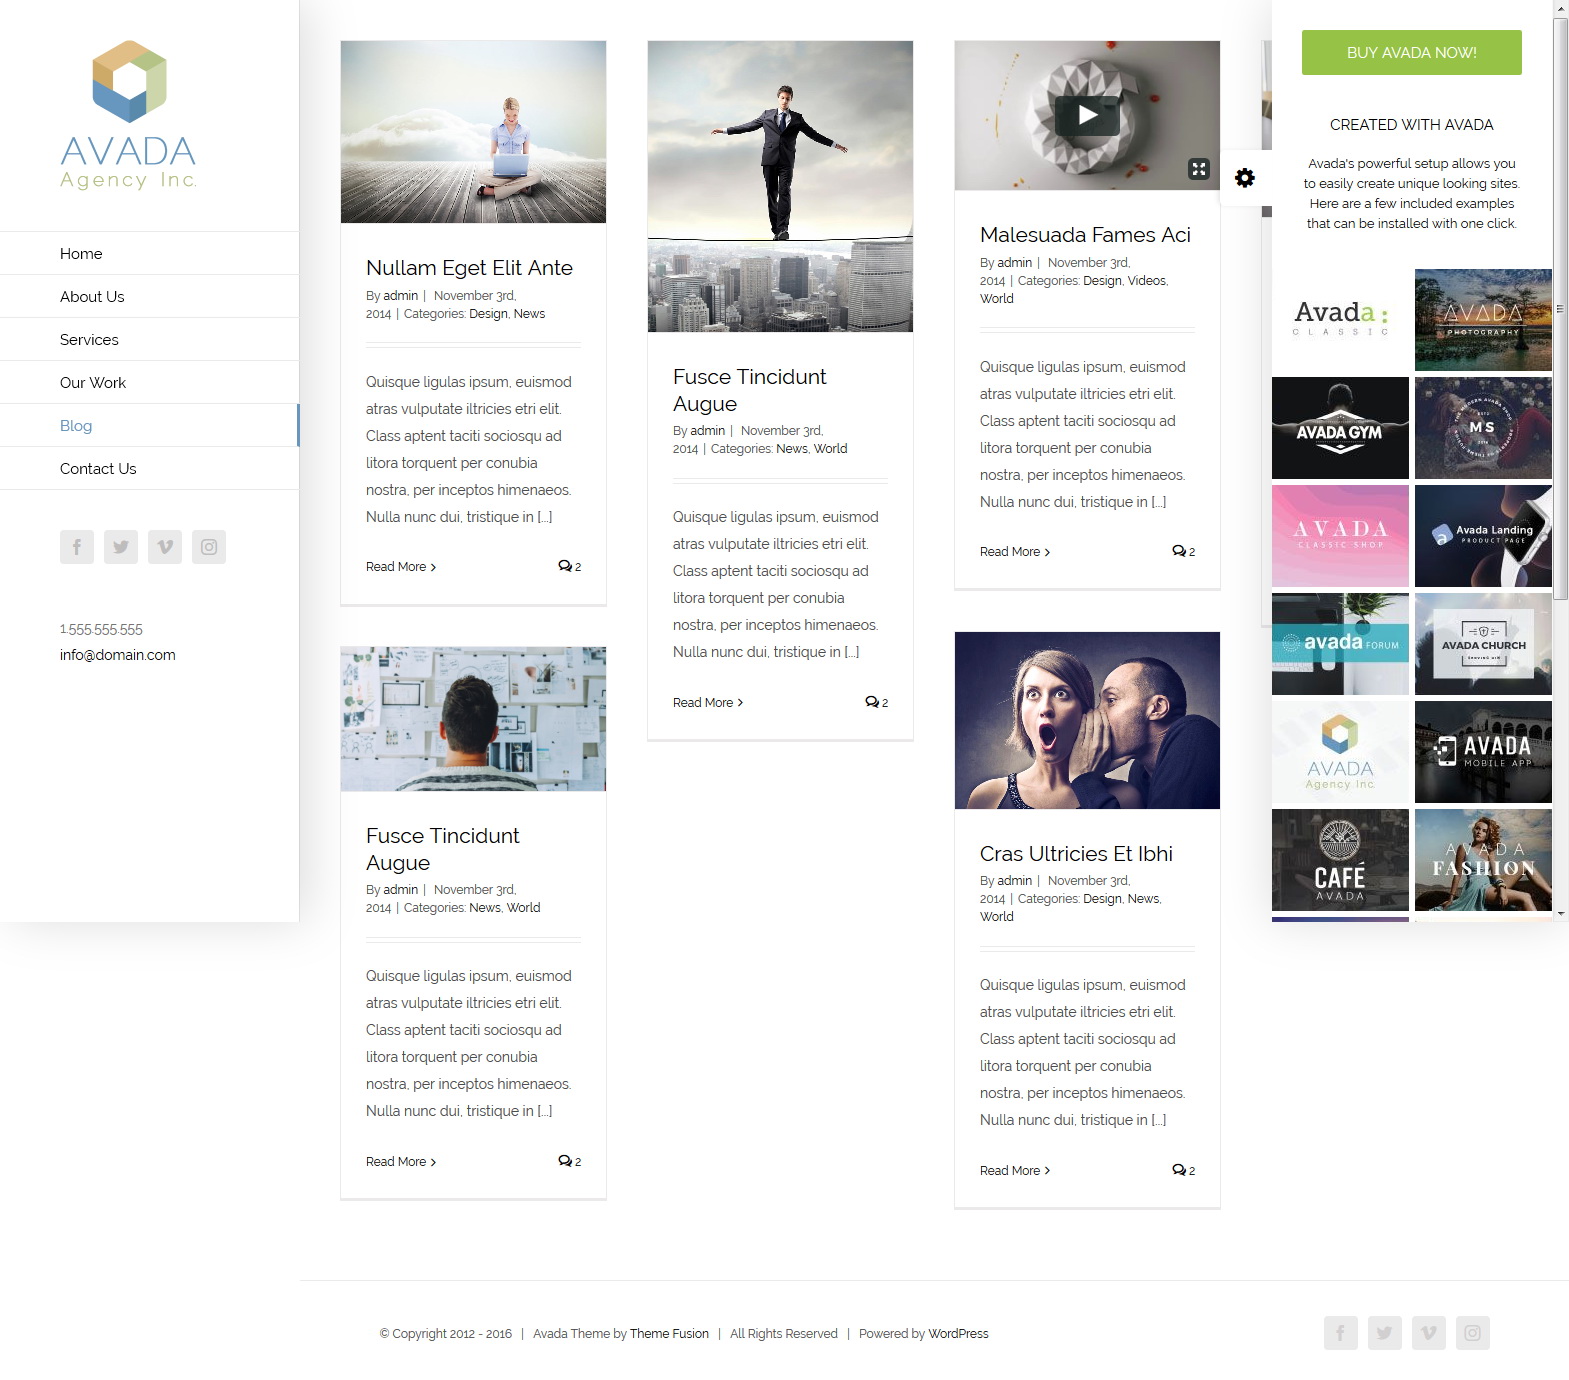Screen dimensions: 1569x1380
Task: Read More on Cras Ultricies Et Ibhi
Action: point(1015,1171)
